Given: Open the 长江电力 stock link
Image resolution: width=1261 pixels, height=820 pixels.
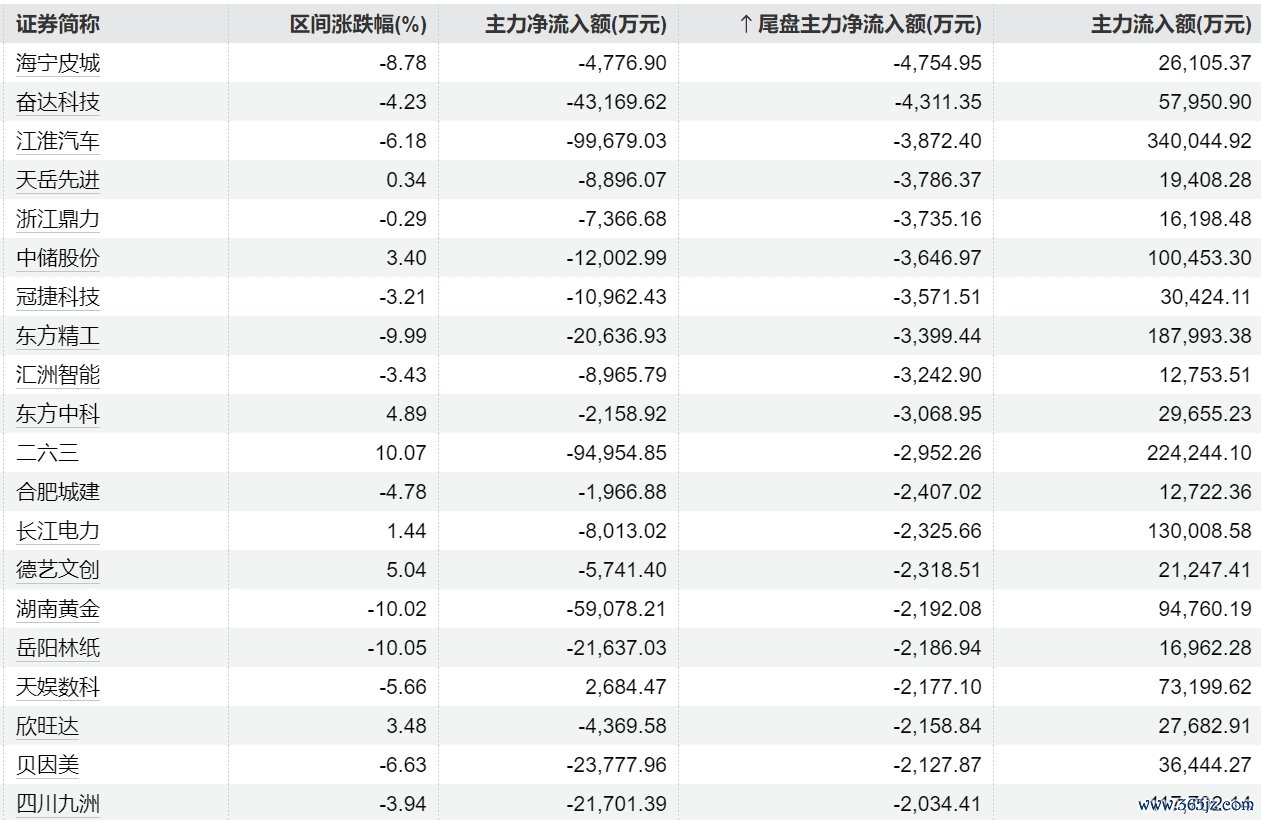Looking at the screenshot, I should pyautogui.click(x=58, y=531).
